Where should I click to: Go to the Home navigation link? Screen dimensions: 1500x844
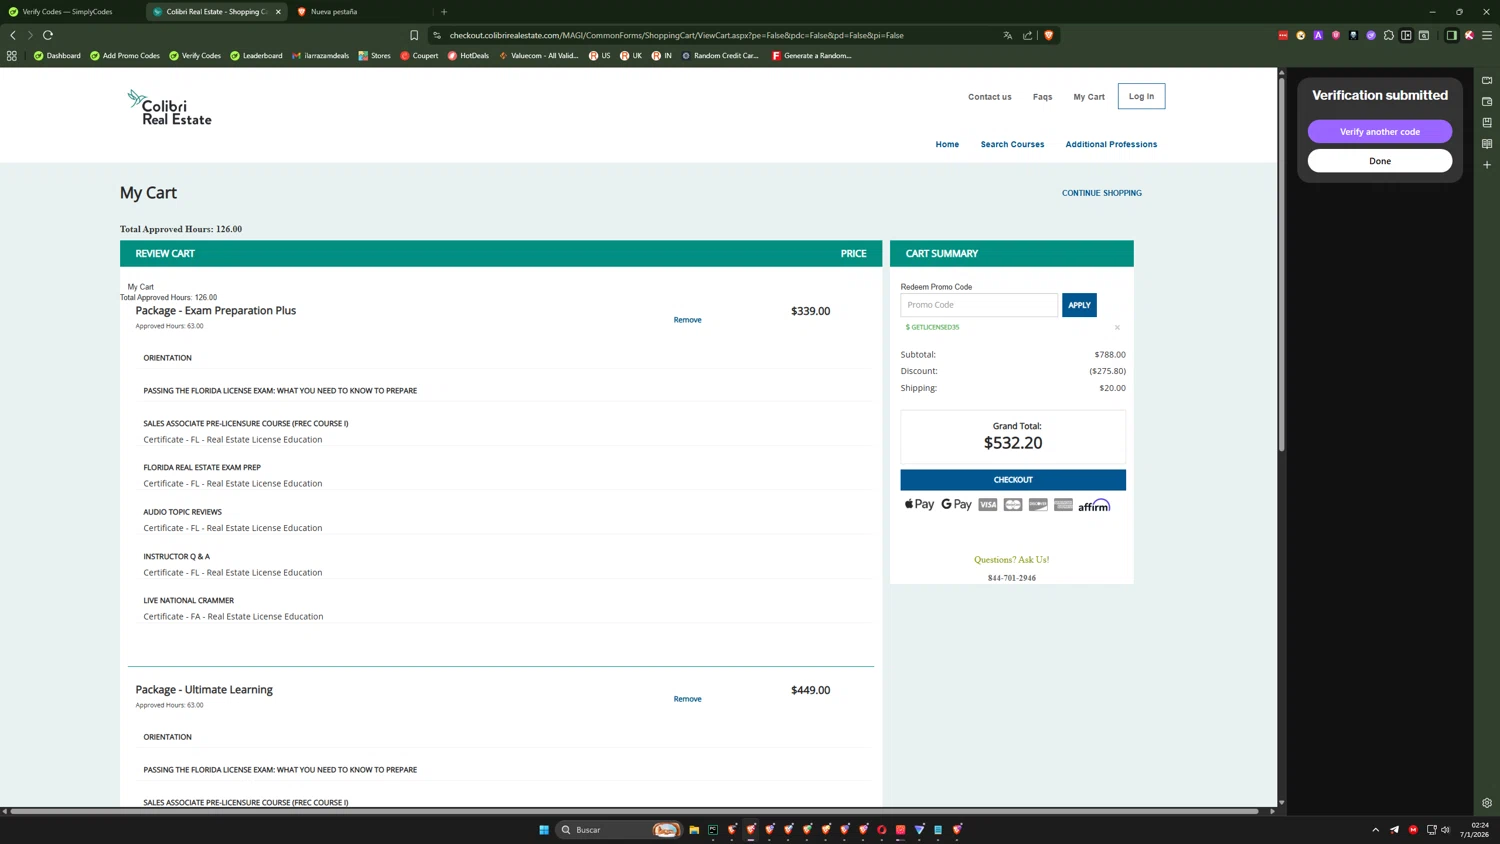click(947, 144)
